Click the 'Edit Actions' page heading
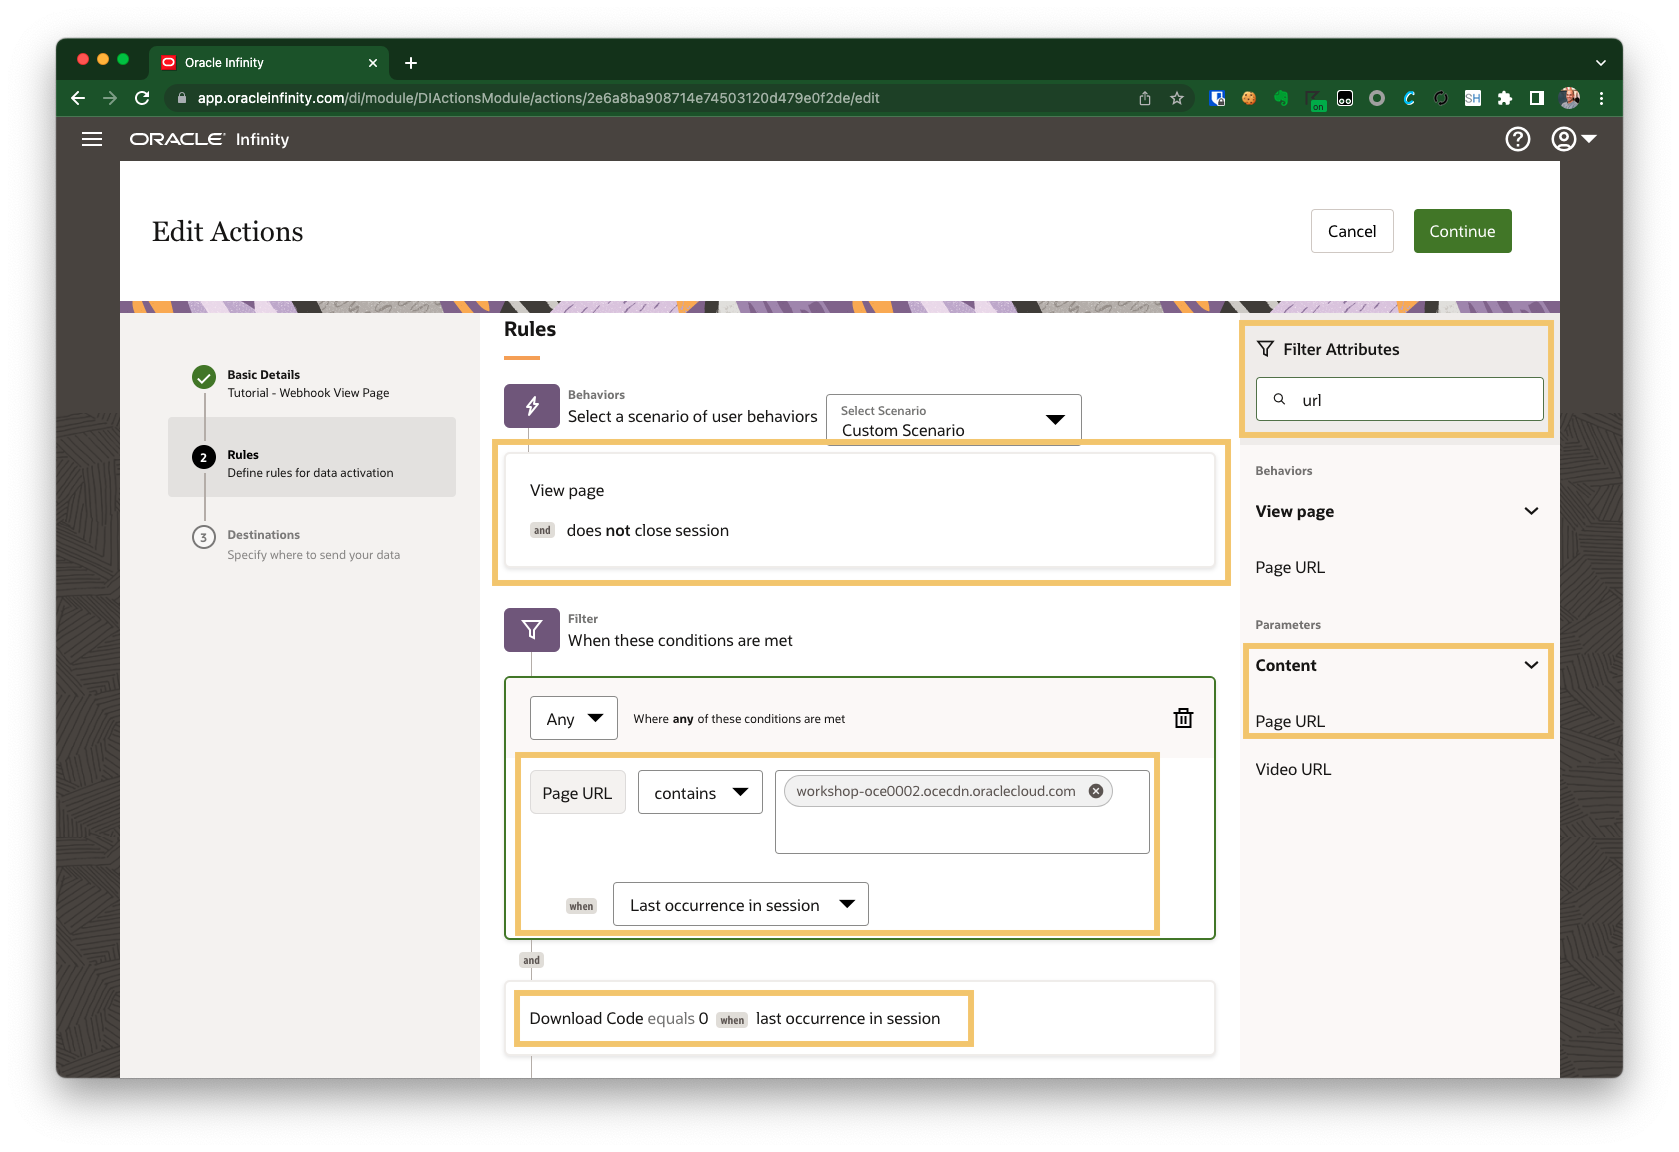 coord(227,231)
